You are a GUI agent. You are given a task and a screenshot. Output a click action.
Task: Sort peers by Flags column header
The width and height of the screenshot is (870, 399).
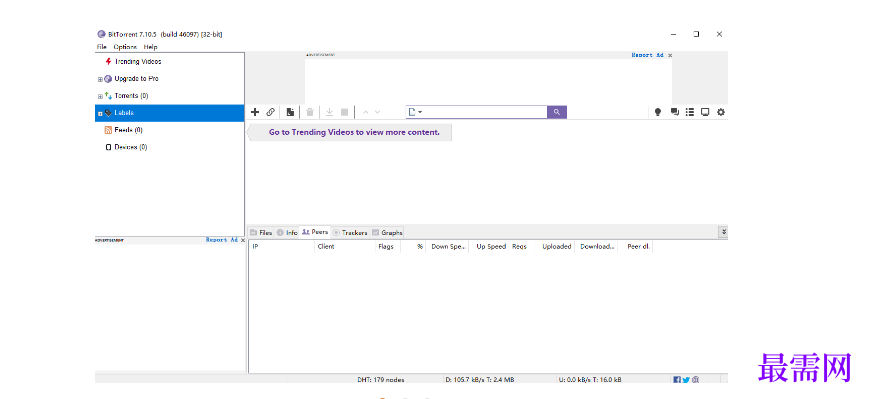tap(388, 246)
